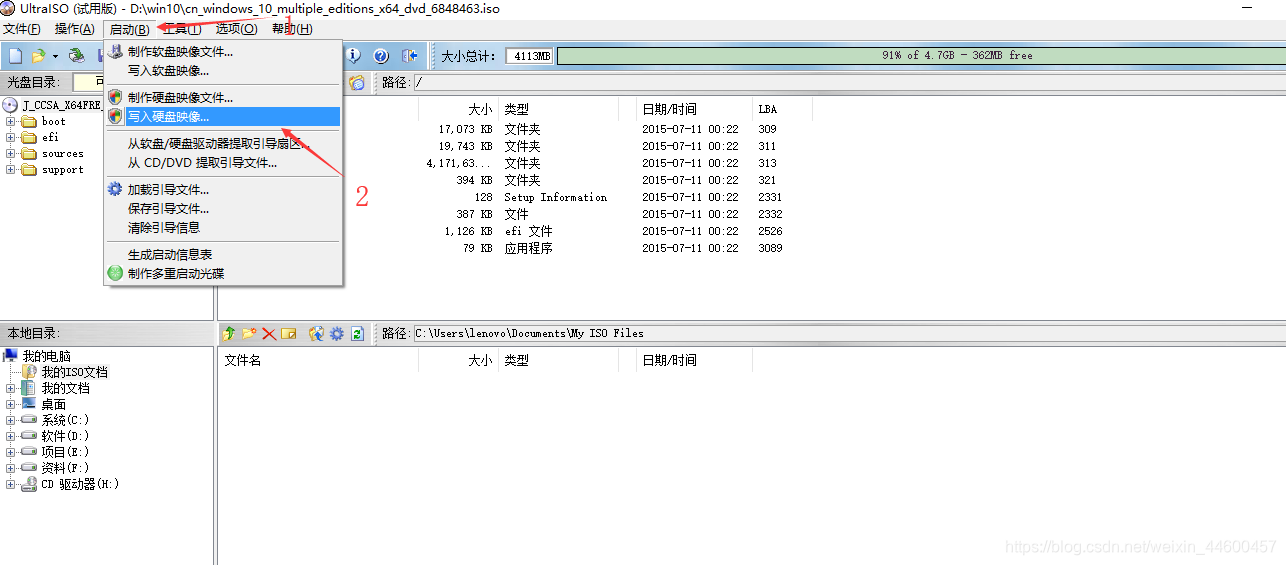The image size is (1286, 565).
Task: Expand 桌面 node in local tree
Action: point(11,404)
